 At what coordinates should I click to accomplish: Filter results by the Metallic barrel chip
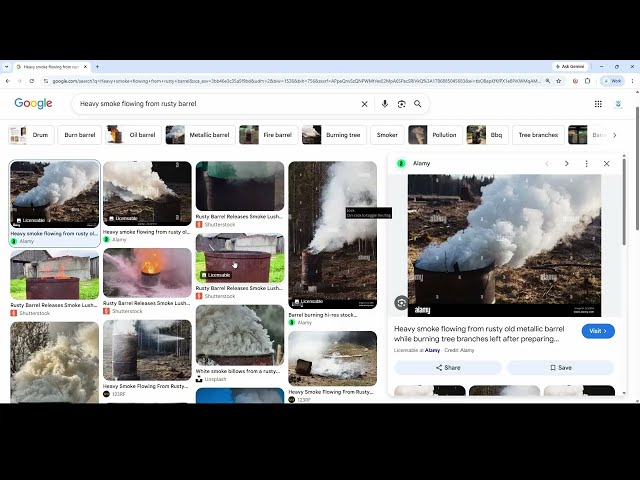click(x=200, y=135)
